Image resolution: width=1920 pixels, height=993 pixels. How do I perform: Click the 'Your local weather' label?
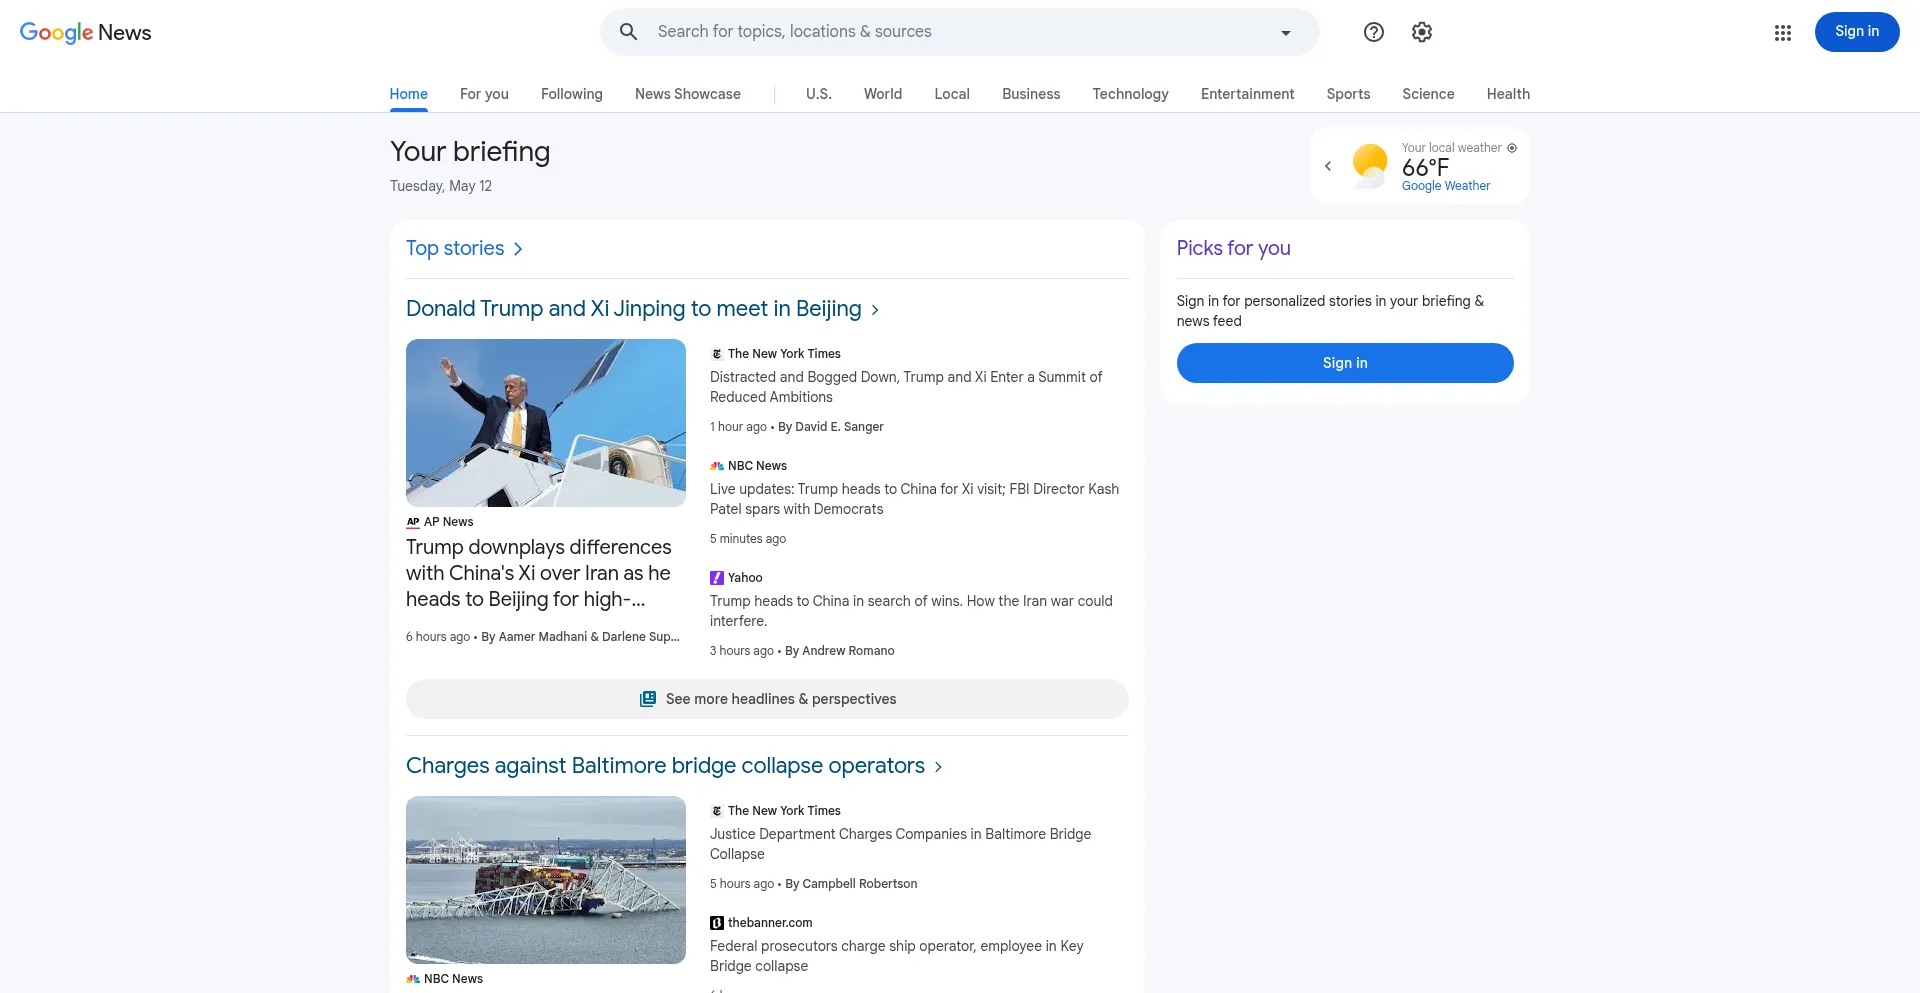(x=1451, y=148)
